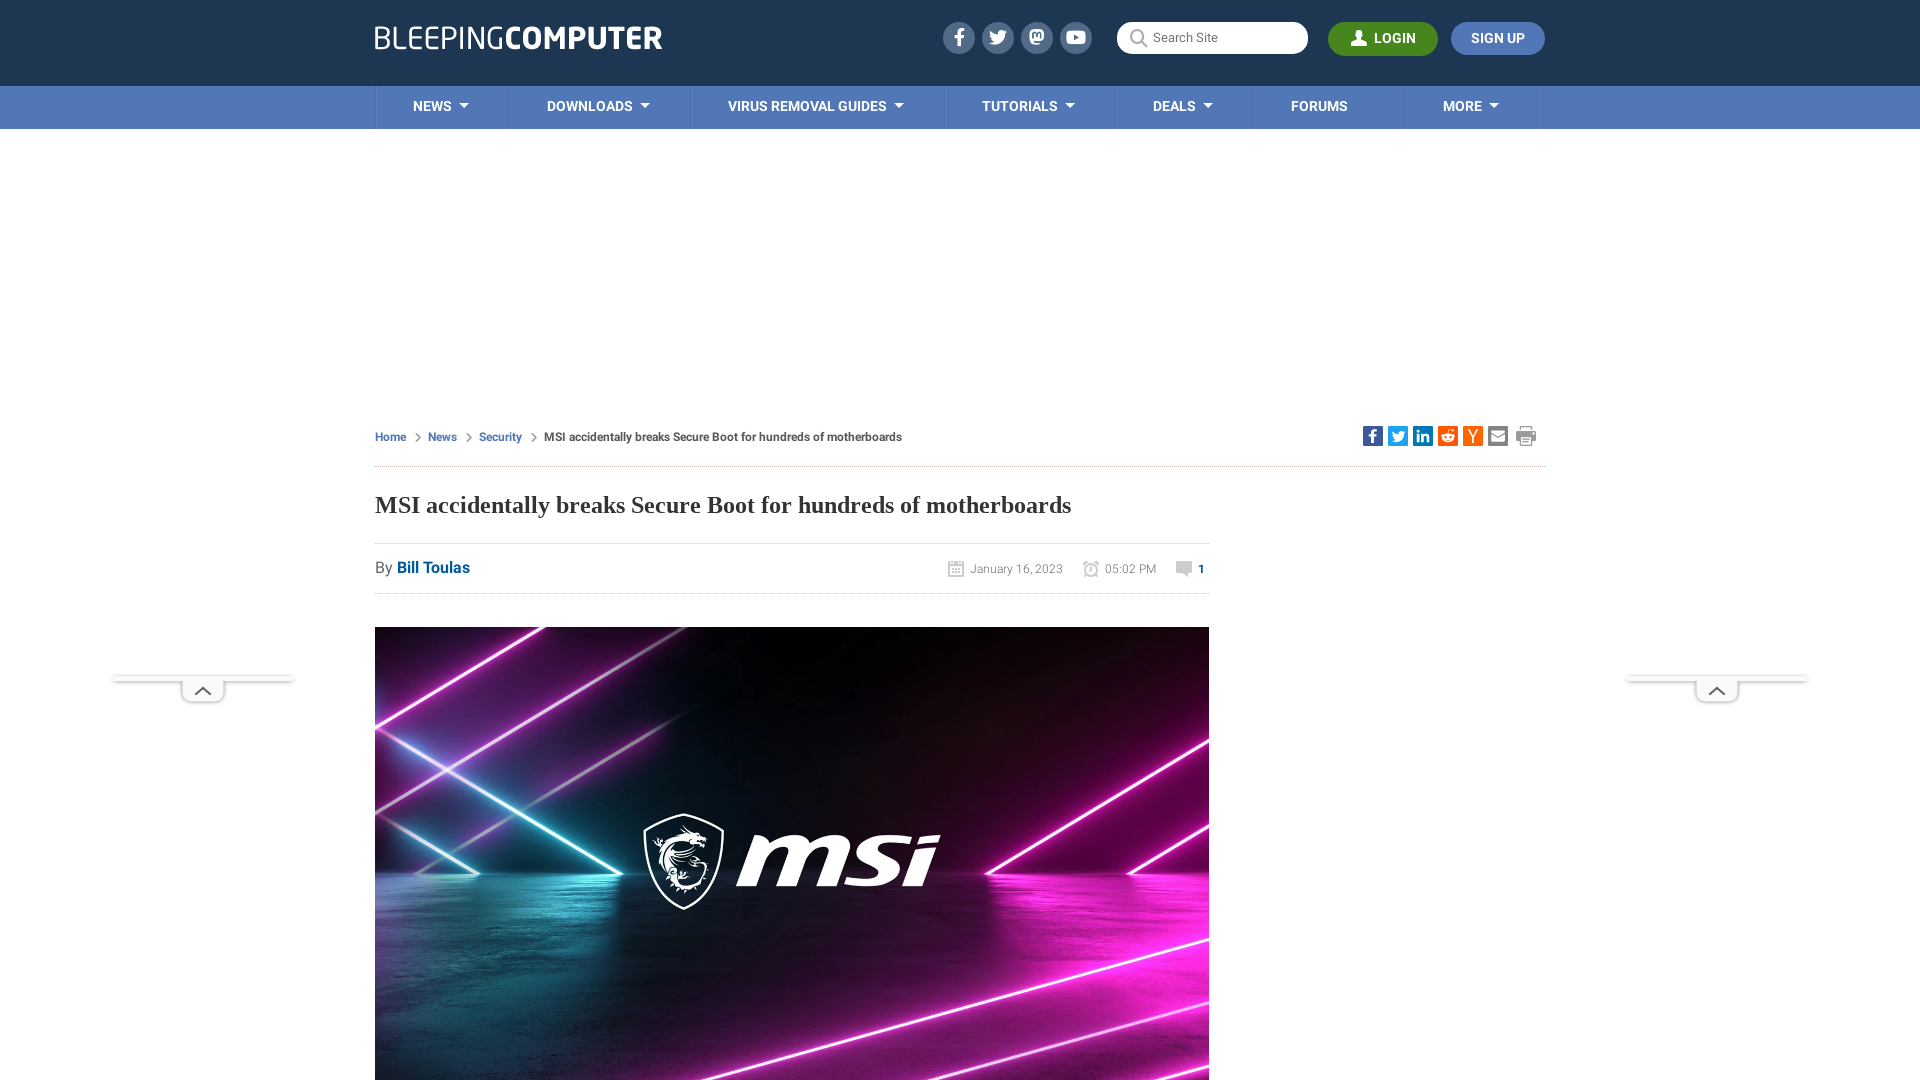Screen dimensions: 1920x1080
Task: Click the Facebook share icon
Action: pos(1373,435)
